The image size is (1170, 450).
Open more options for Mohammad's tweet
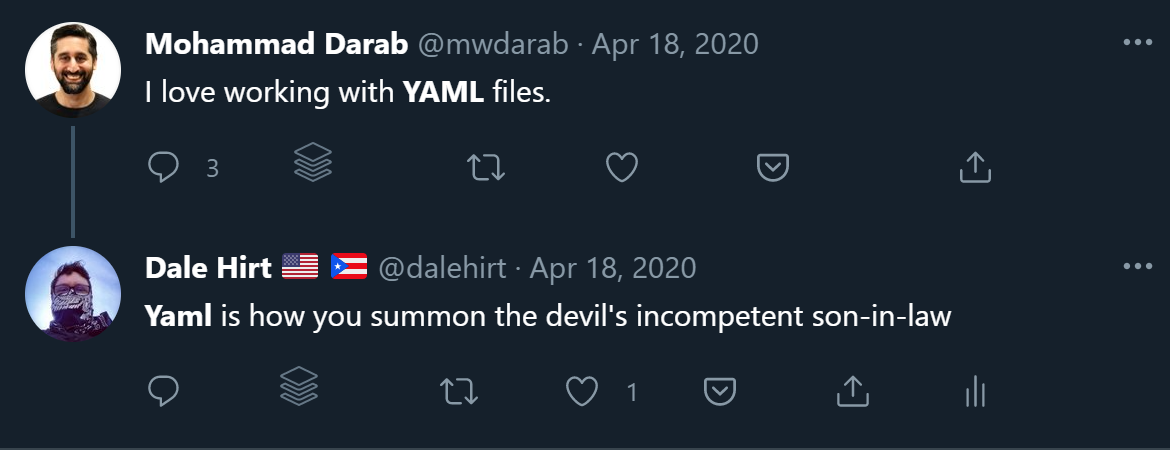1138,43
